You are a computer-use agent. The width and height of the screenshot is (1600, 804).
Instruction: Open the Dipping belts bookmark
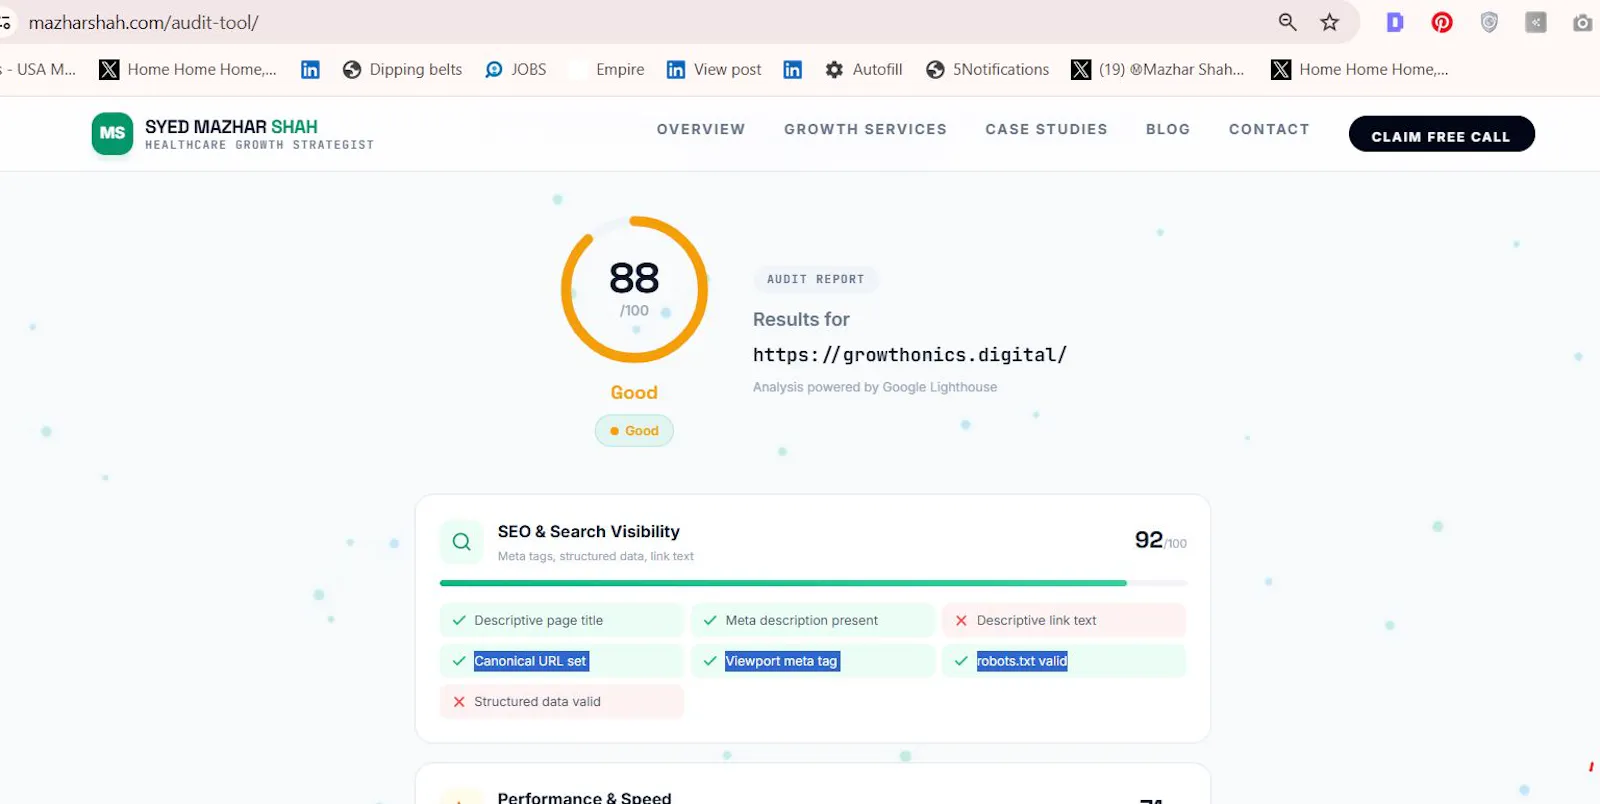click(402, 69)
